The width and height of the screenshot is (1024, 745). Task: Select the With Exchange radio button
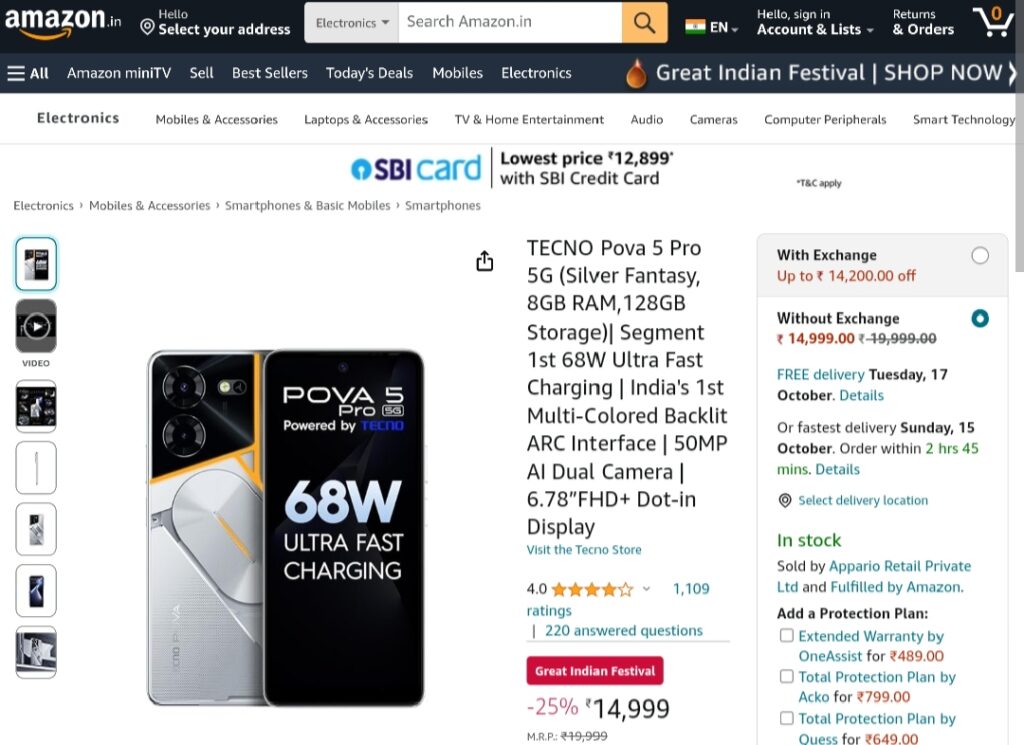[980, 255]
